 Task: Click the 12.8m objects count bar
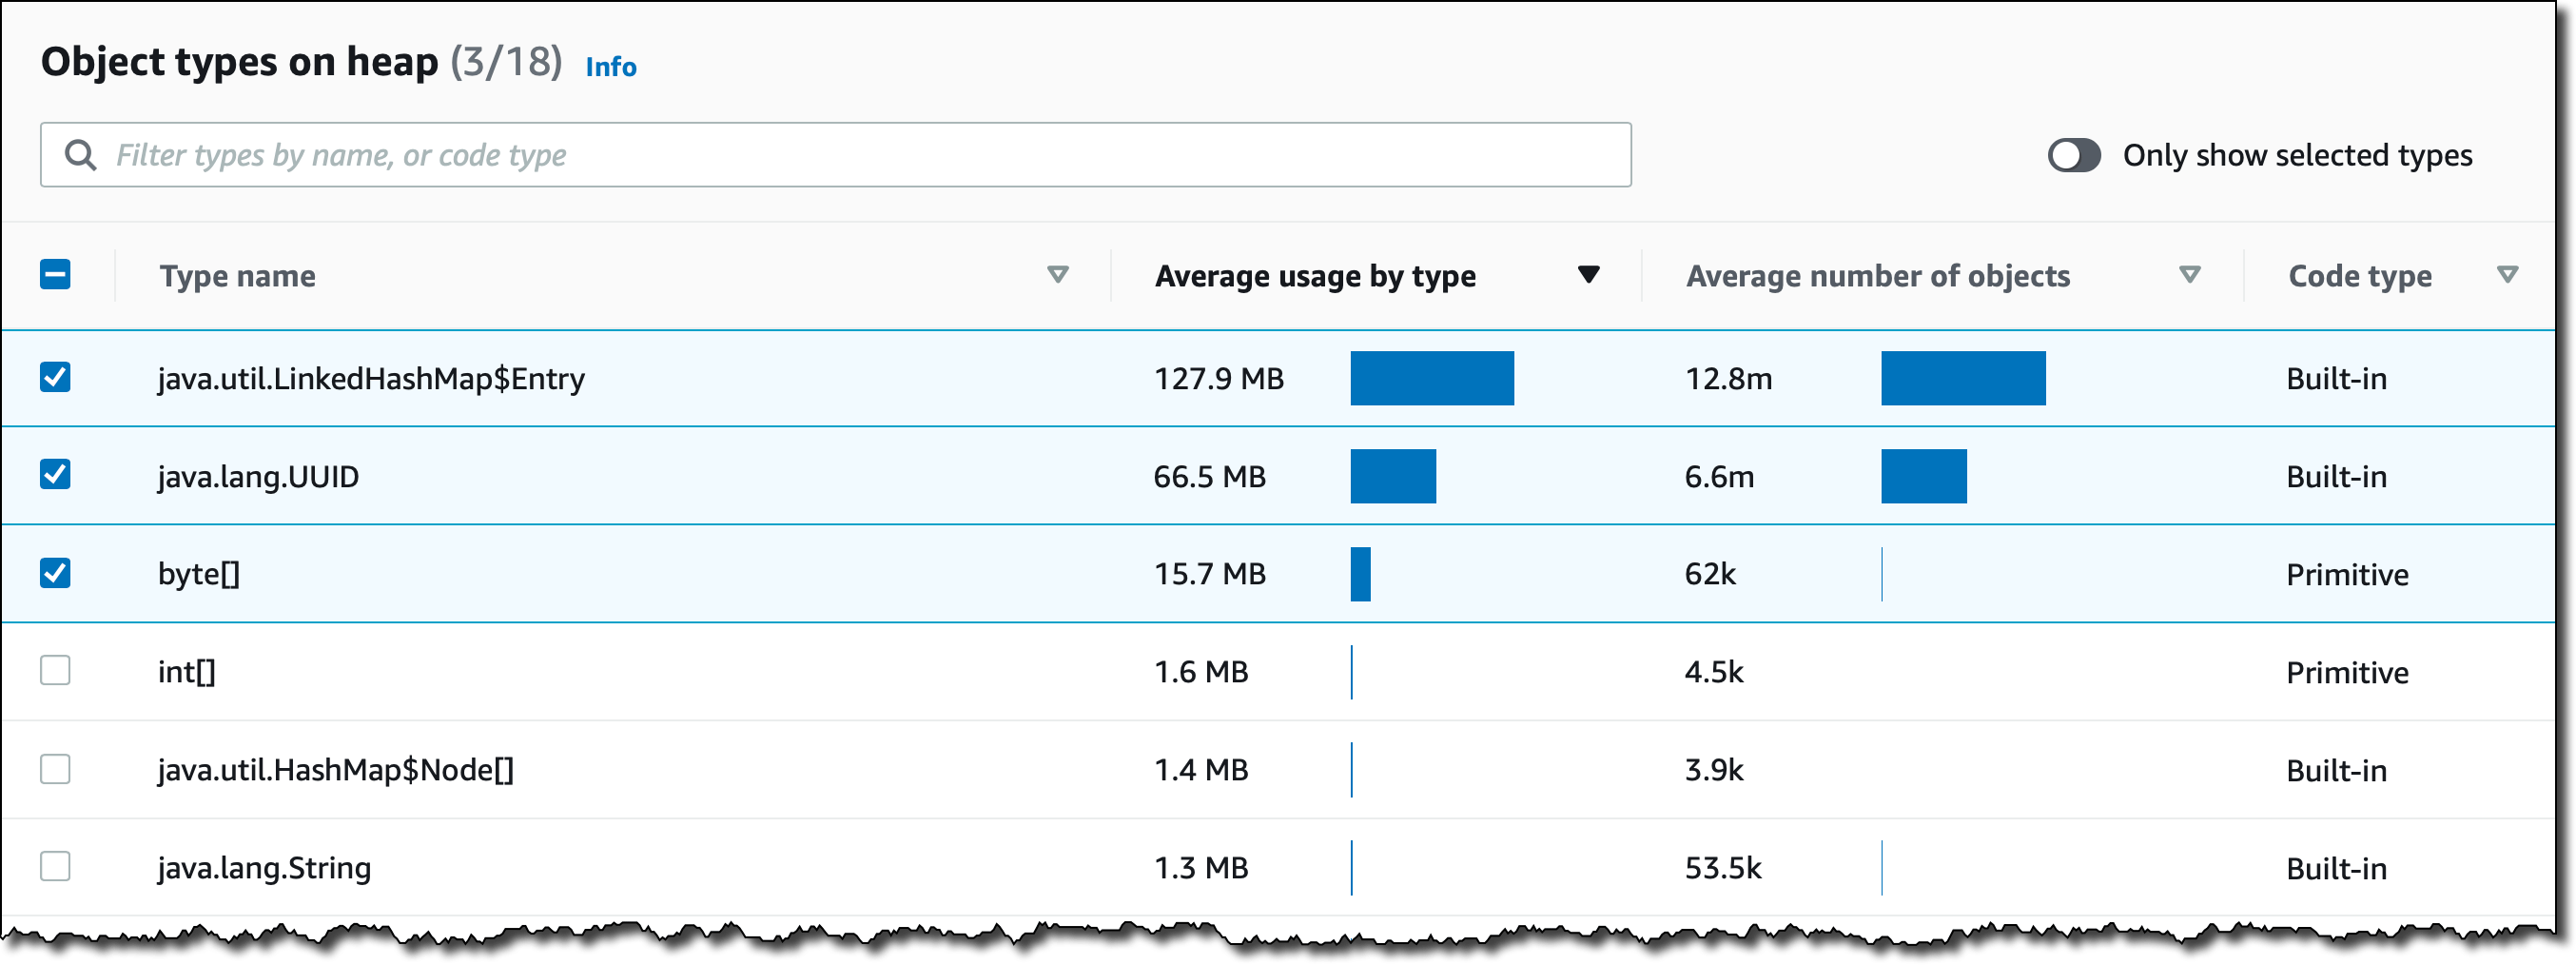[1963, 378]
